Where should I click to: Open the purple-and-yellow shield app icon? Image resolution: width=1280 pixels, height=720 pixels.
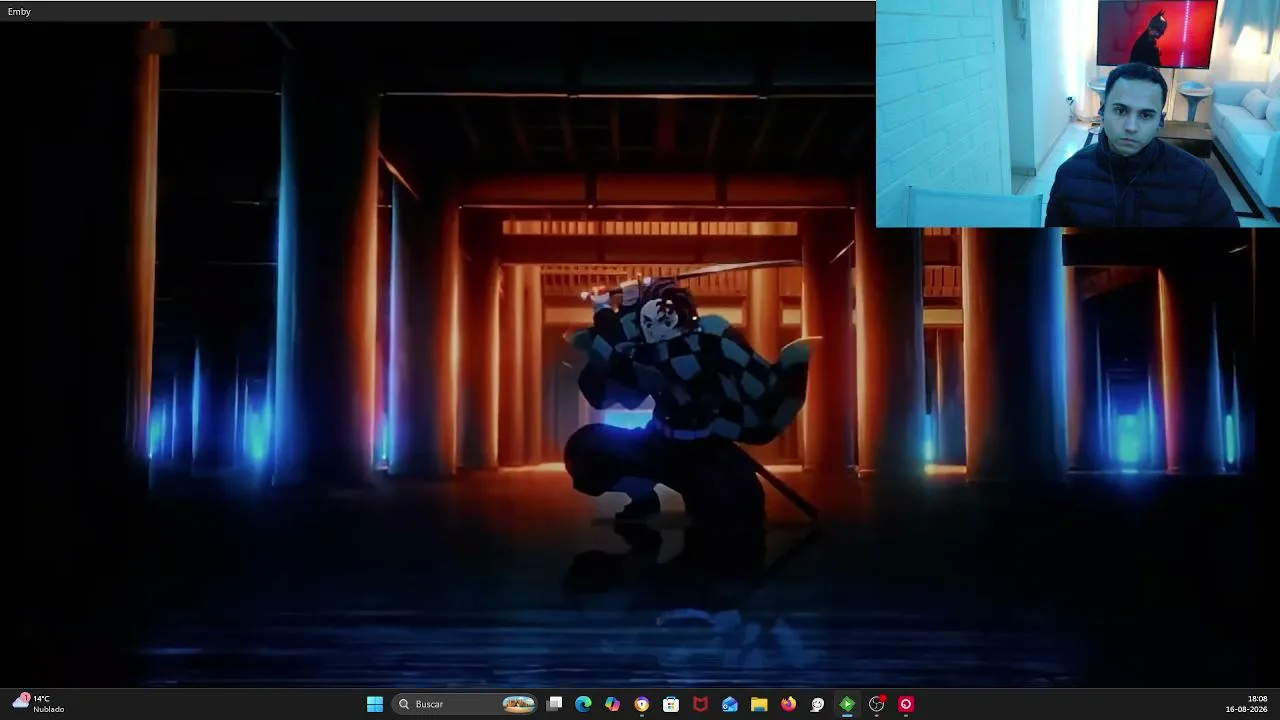tap(642, 704)
